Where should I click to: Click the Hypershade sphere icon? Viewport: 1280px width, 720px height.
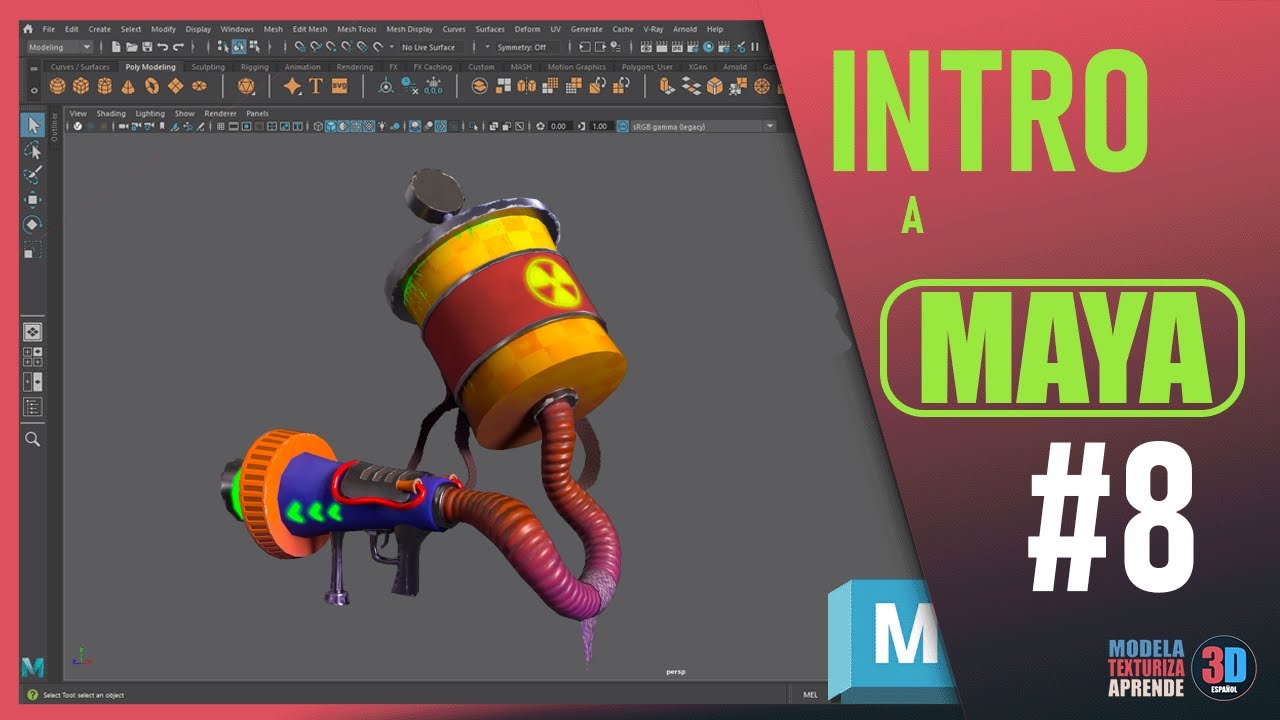709,46
